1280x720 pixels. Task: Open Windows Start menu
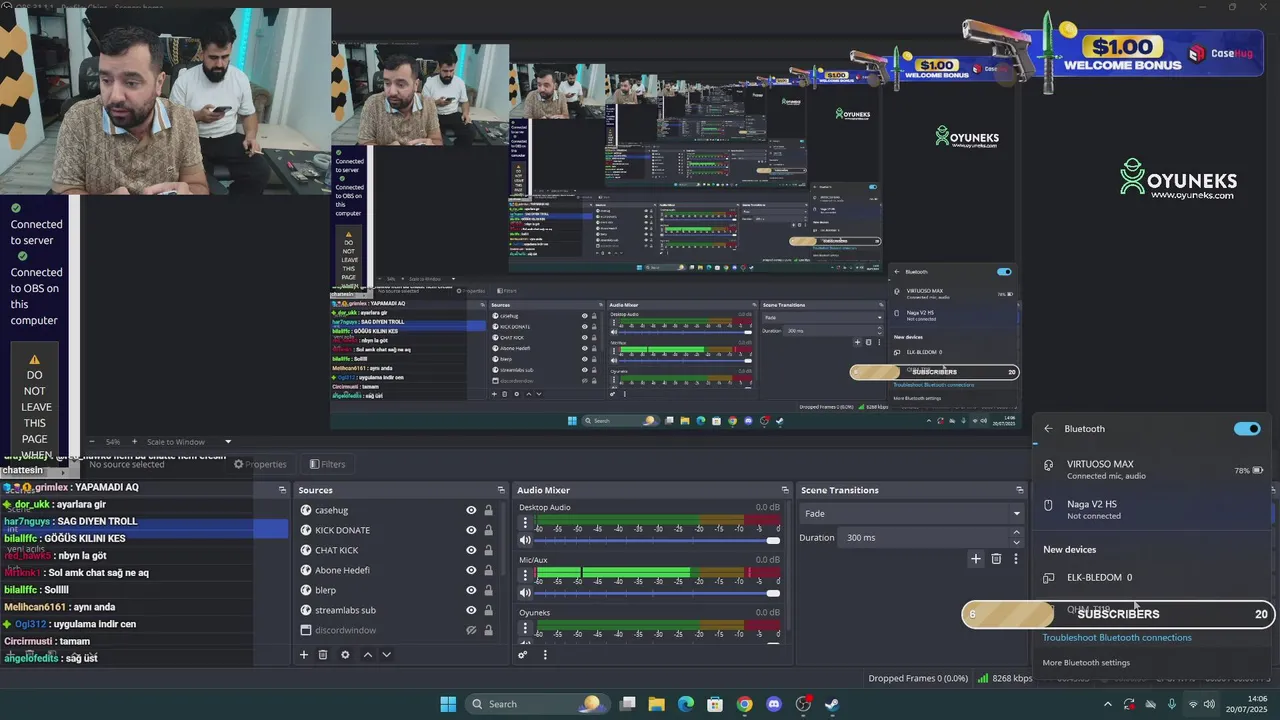[448, 704]
